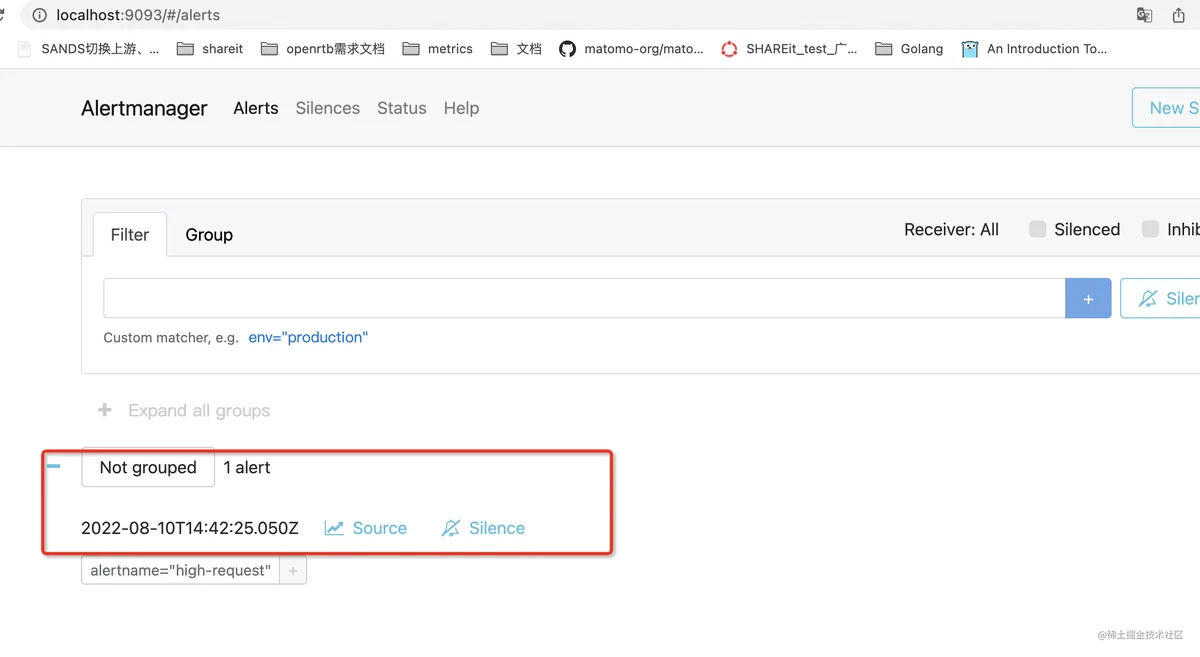
Task: Focus the filter matcher input field
Action: pos(585,298)
